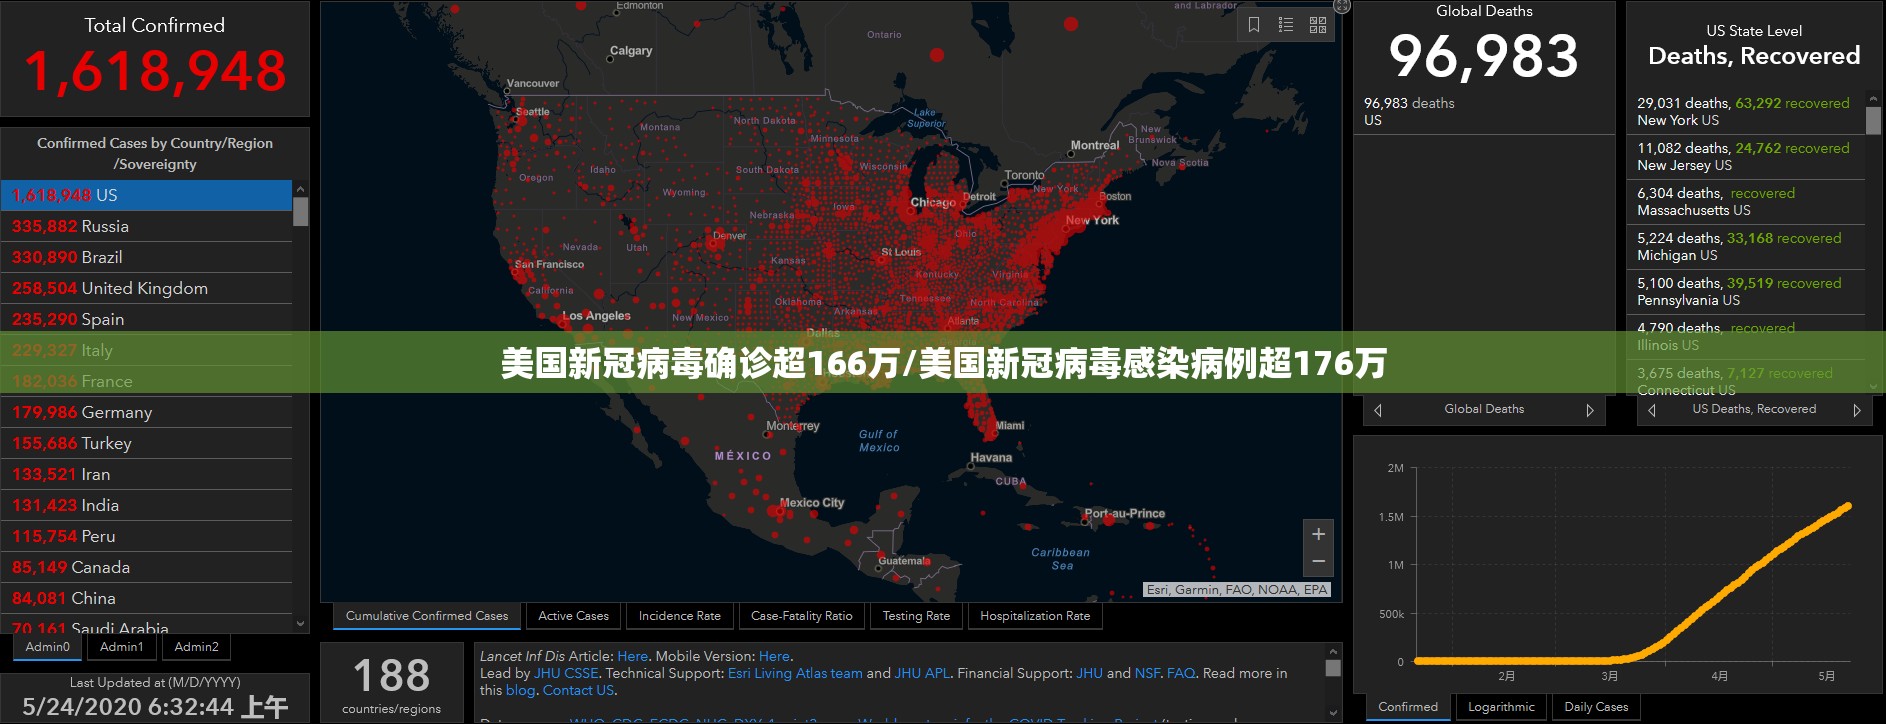Select Russia row with 335,882 cases
This screenshot has height=724, width=1886.
click(147, 226)
